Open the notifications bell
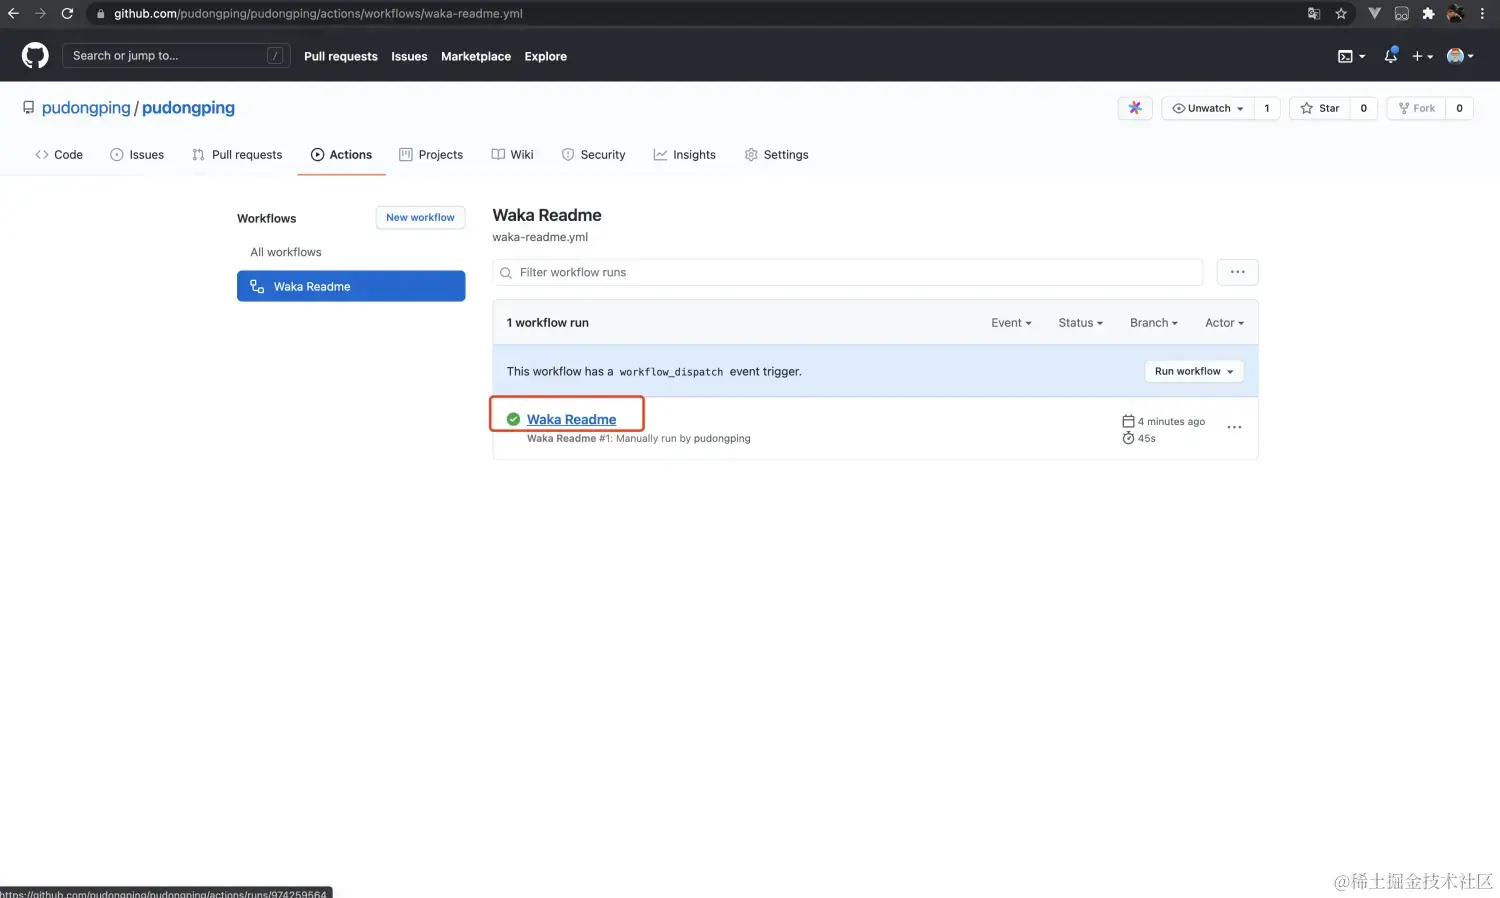 coord(1390,56)
